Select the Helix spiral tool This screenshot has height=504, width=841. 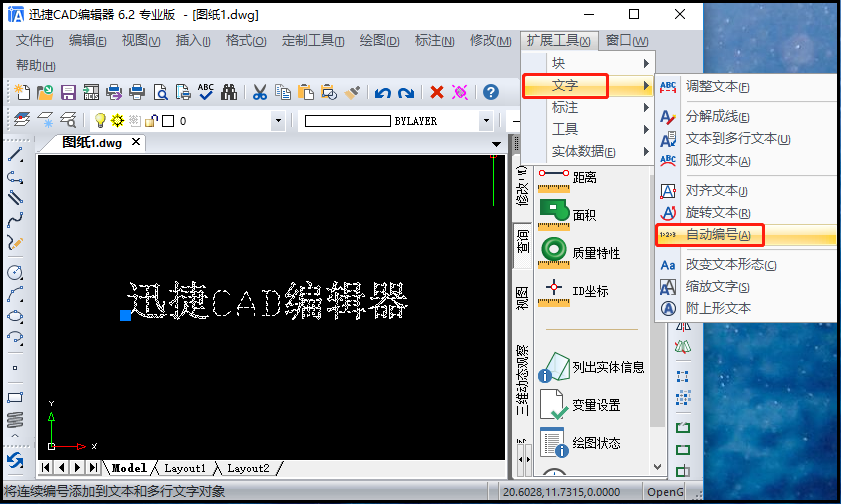[15, 419]
